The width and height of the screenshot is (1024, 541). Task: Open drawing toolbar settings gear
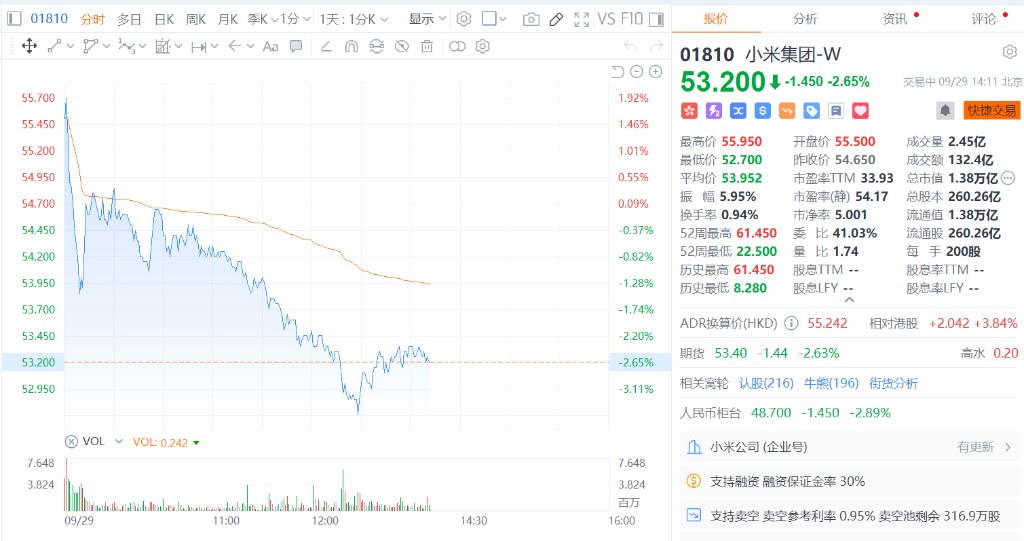point(483,46)
